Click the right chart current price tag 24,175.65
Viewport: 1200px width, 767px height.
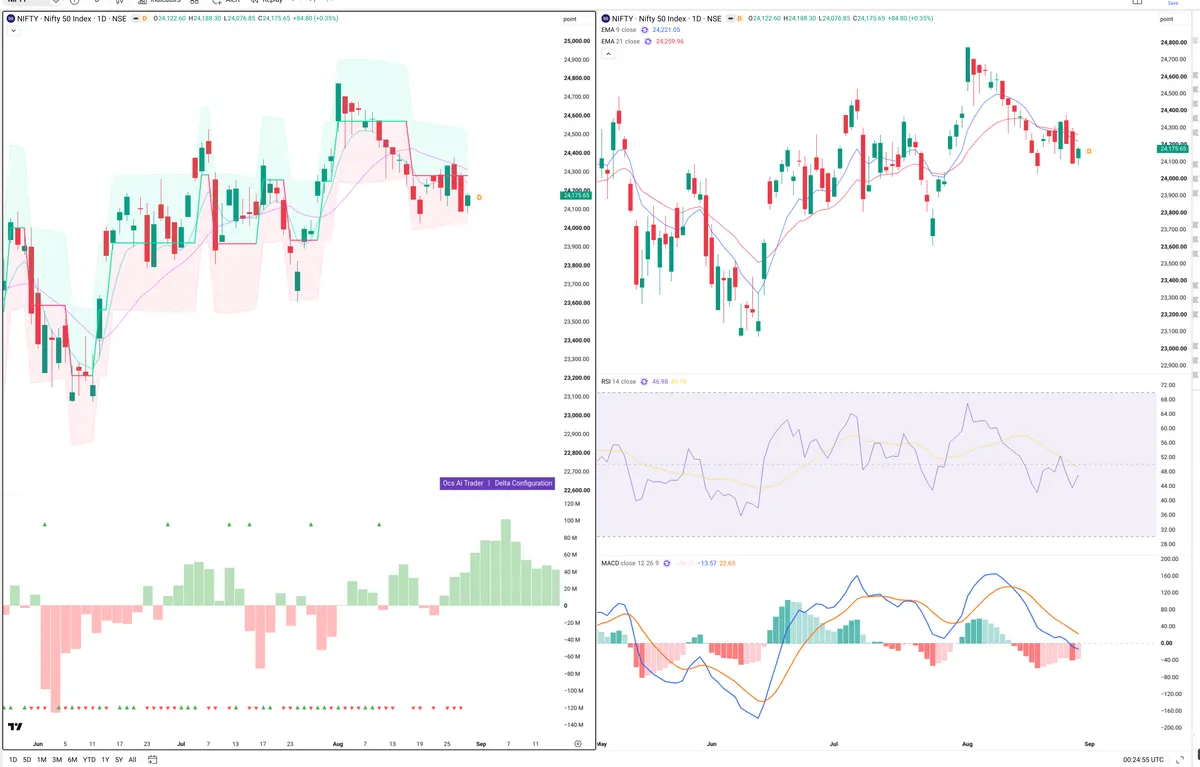(1175, 149)
